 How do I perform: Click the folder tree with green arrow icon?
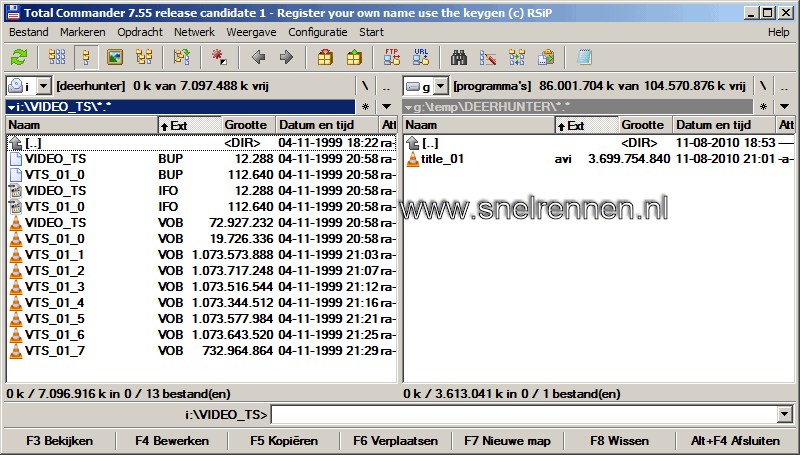(x=182, y=57)
